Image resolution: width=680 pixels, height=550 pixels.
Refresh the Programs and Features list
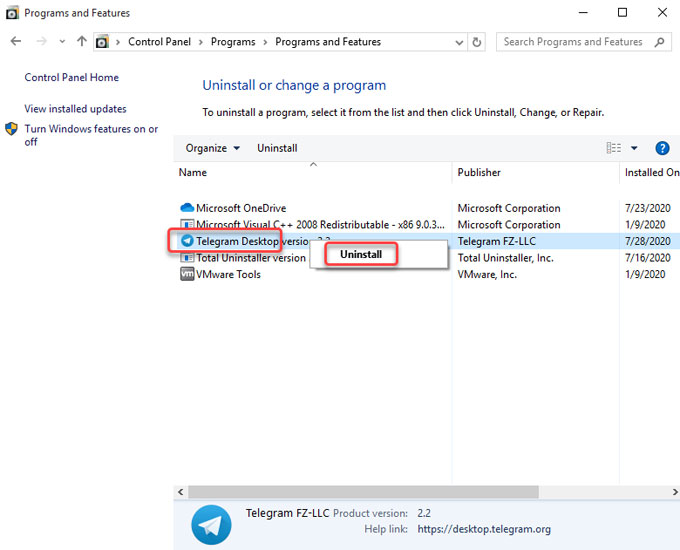(x=477, y=42)
